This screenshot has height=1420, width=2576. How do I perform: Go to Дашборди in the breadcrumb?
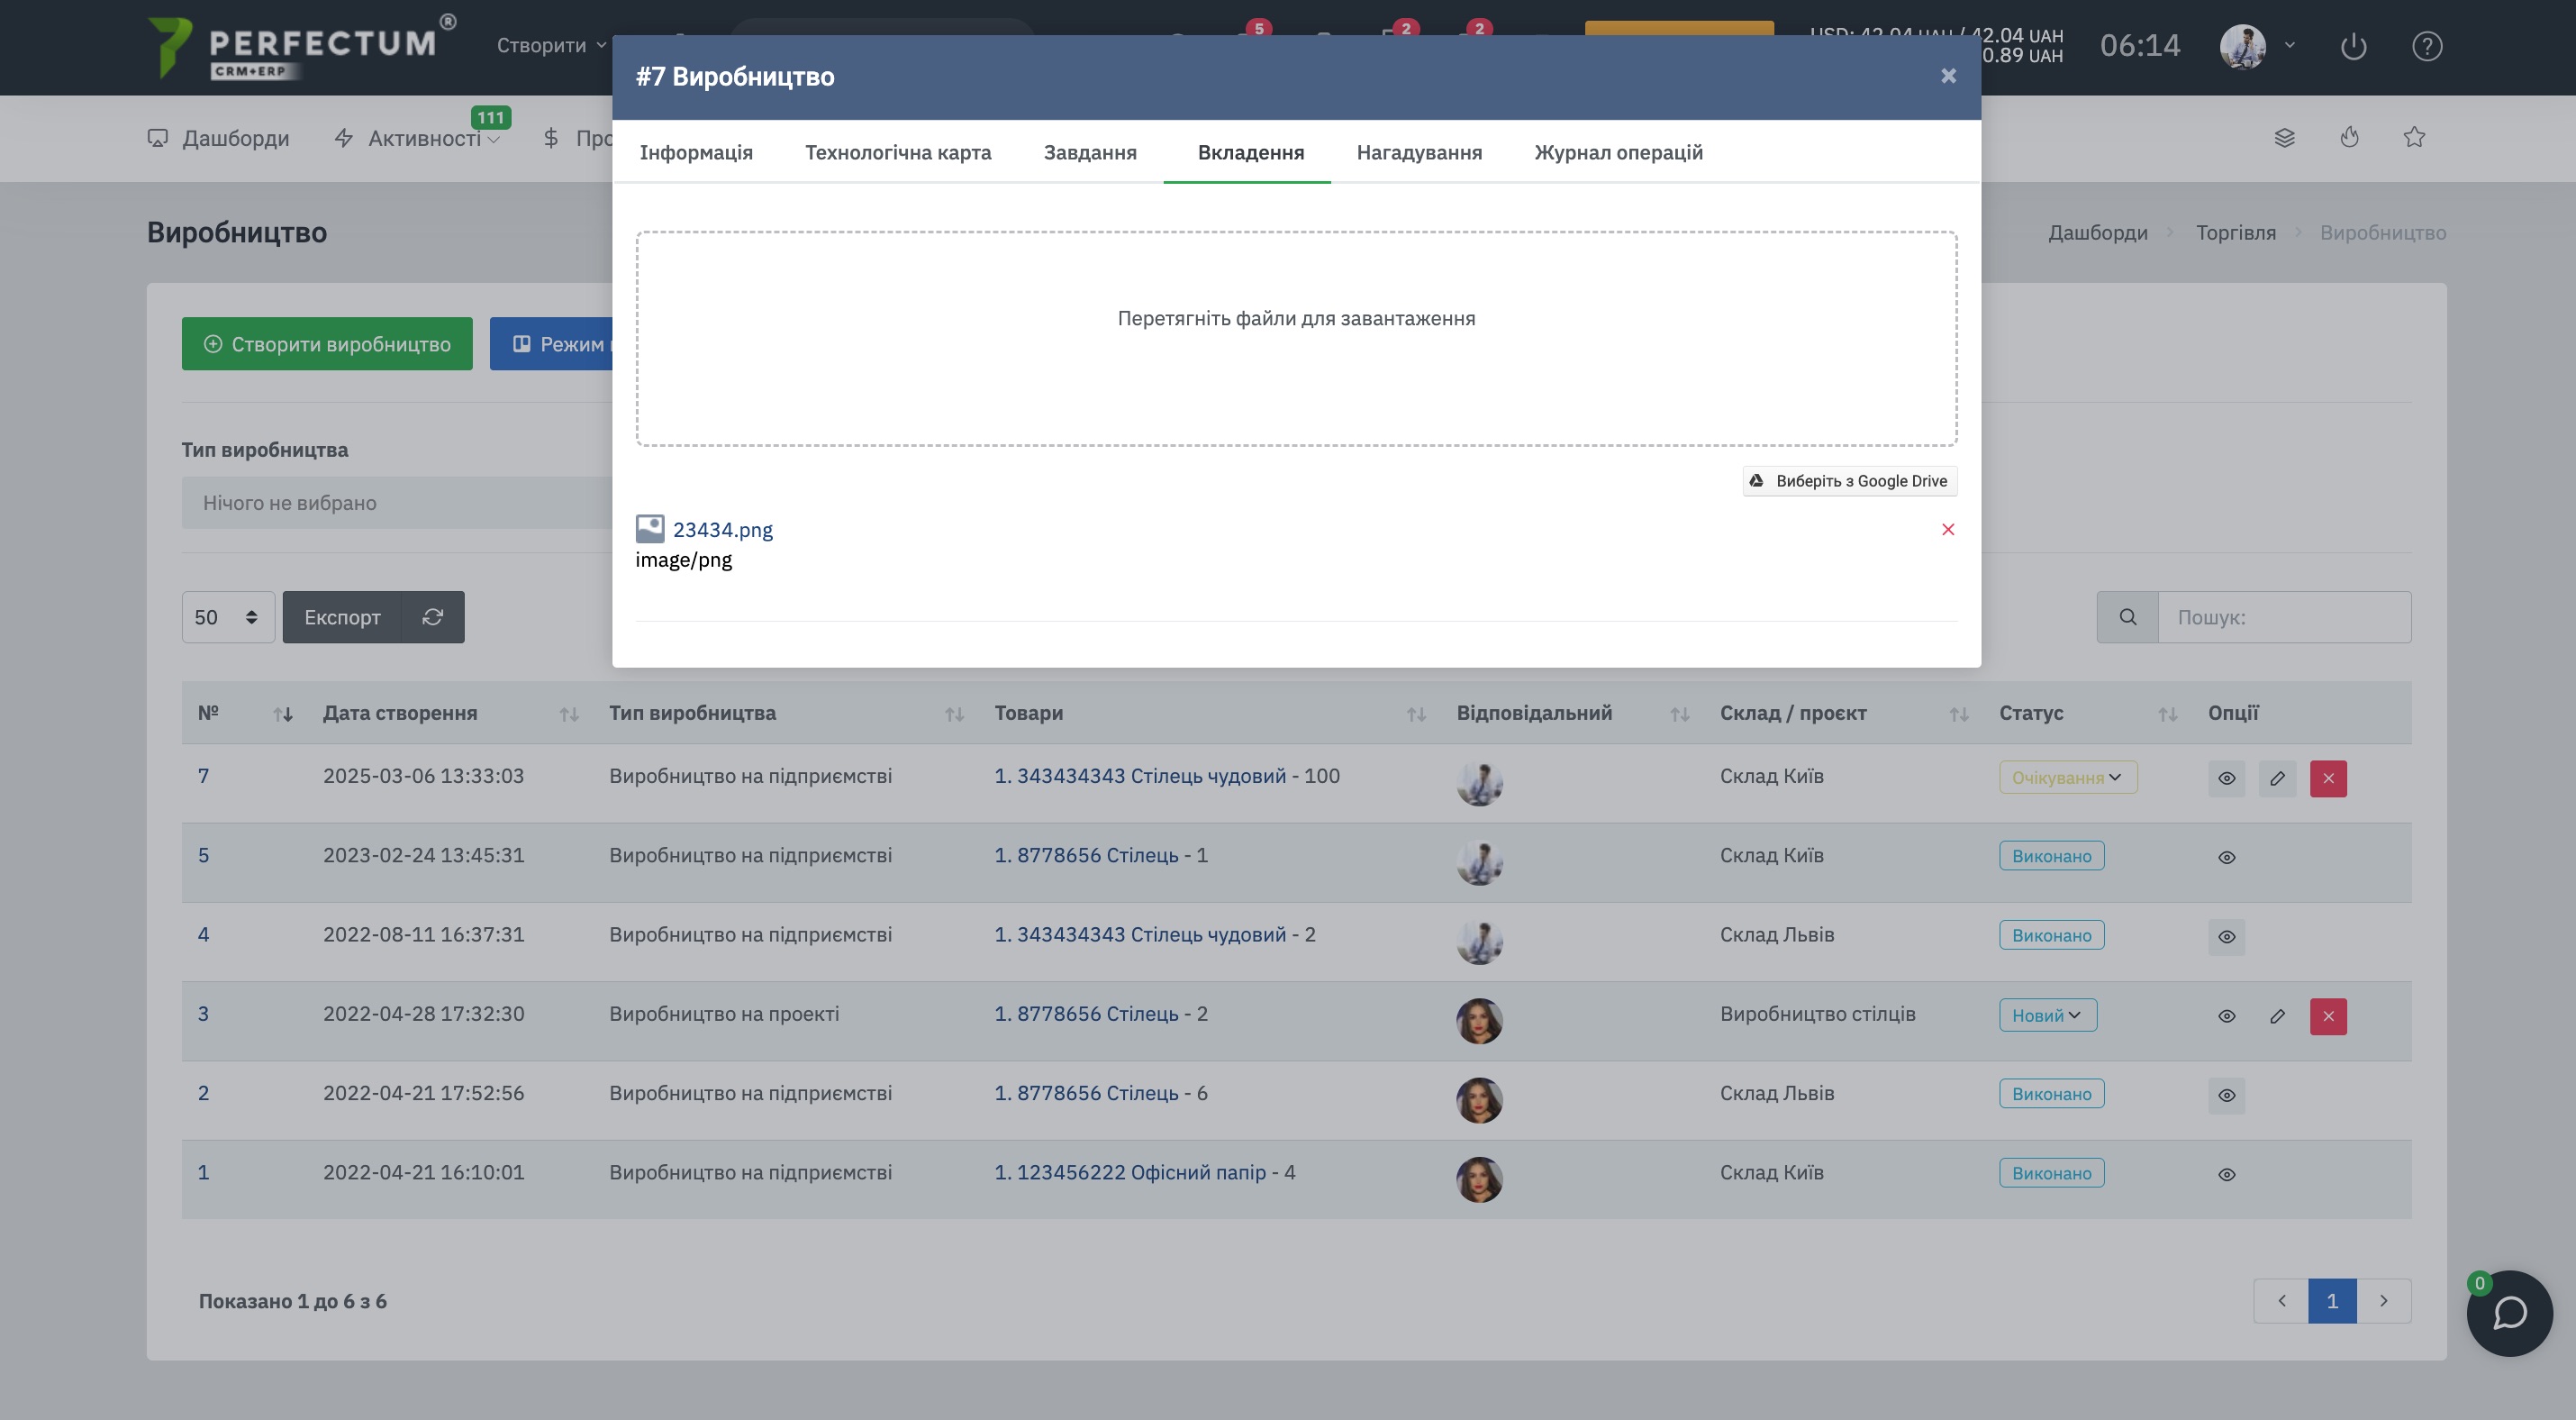coord(2097,232)
